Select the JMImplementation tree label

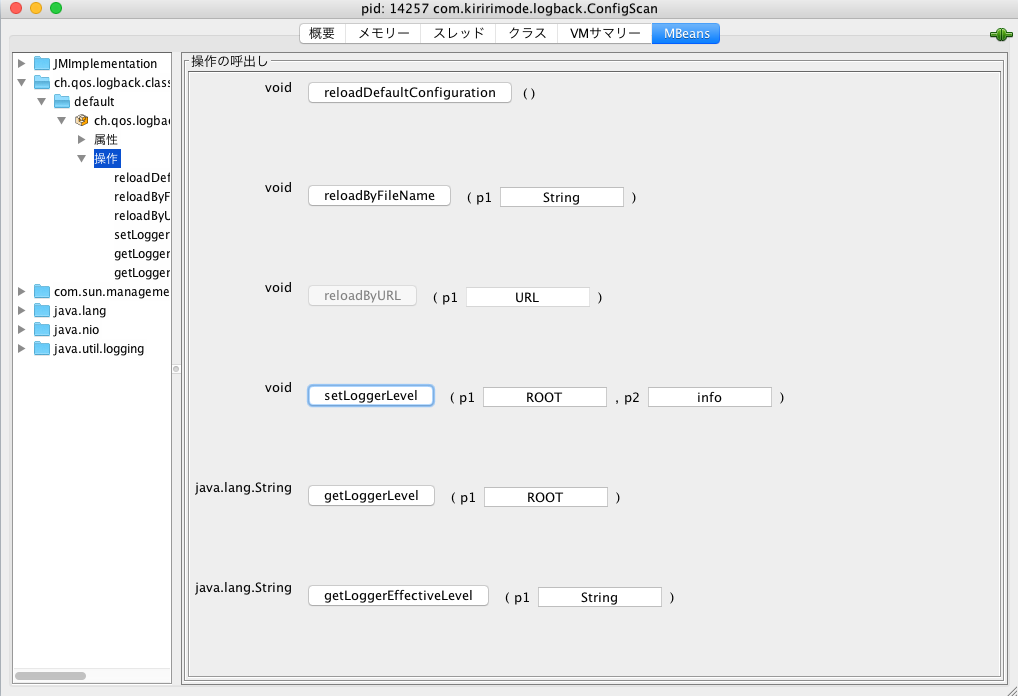[105, 64]
